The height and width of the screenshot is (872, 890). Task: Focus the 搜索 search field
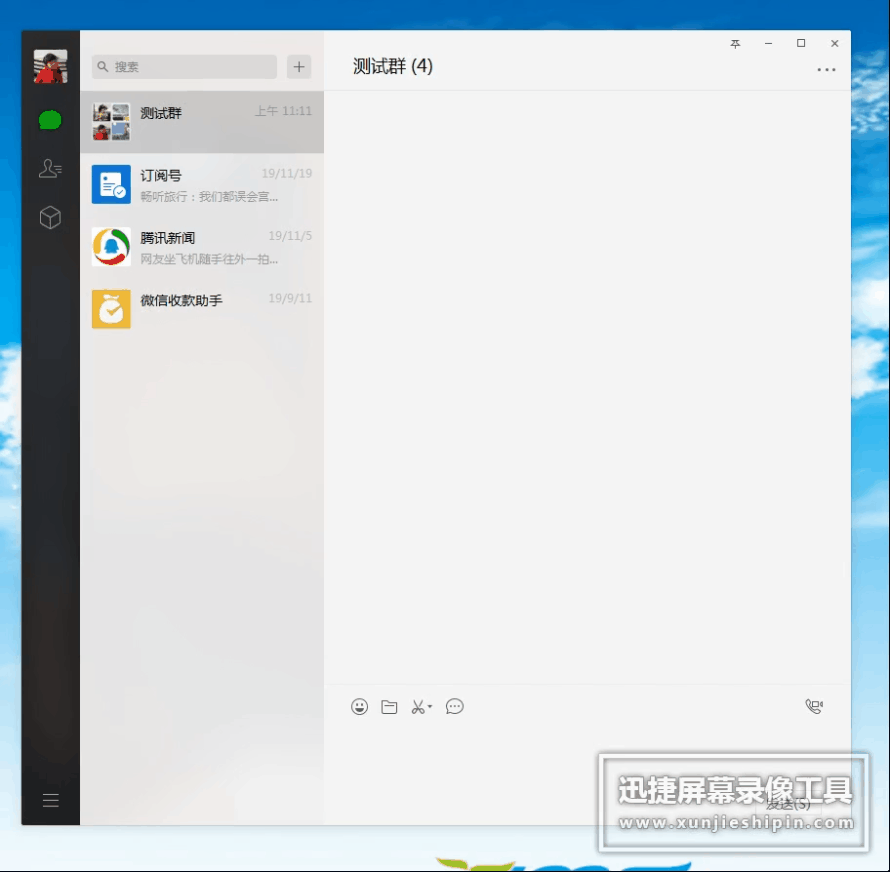184,67
